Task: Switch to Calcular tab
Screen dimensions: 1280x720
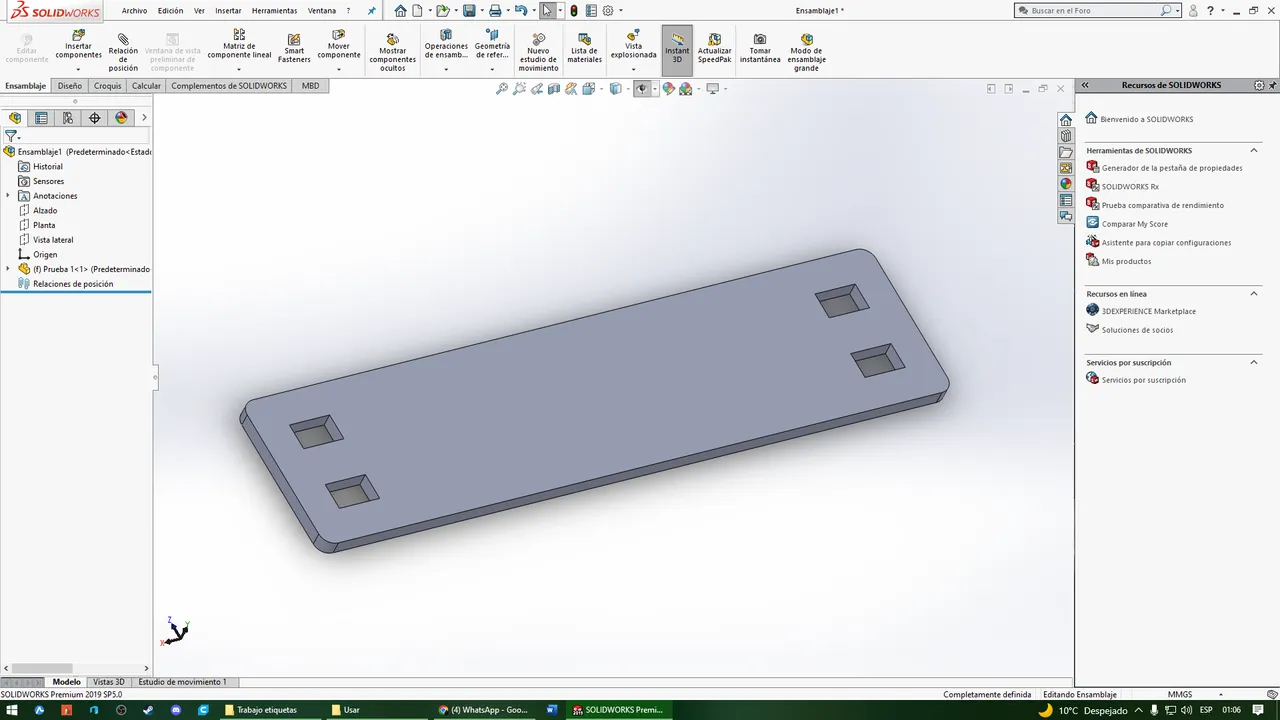Action: click(x=146, y=86)
